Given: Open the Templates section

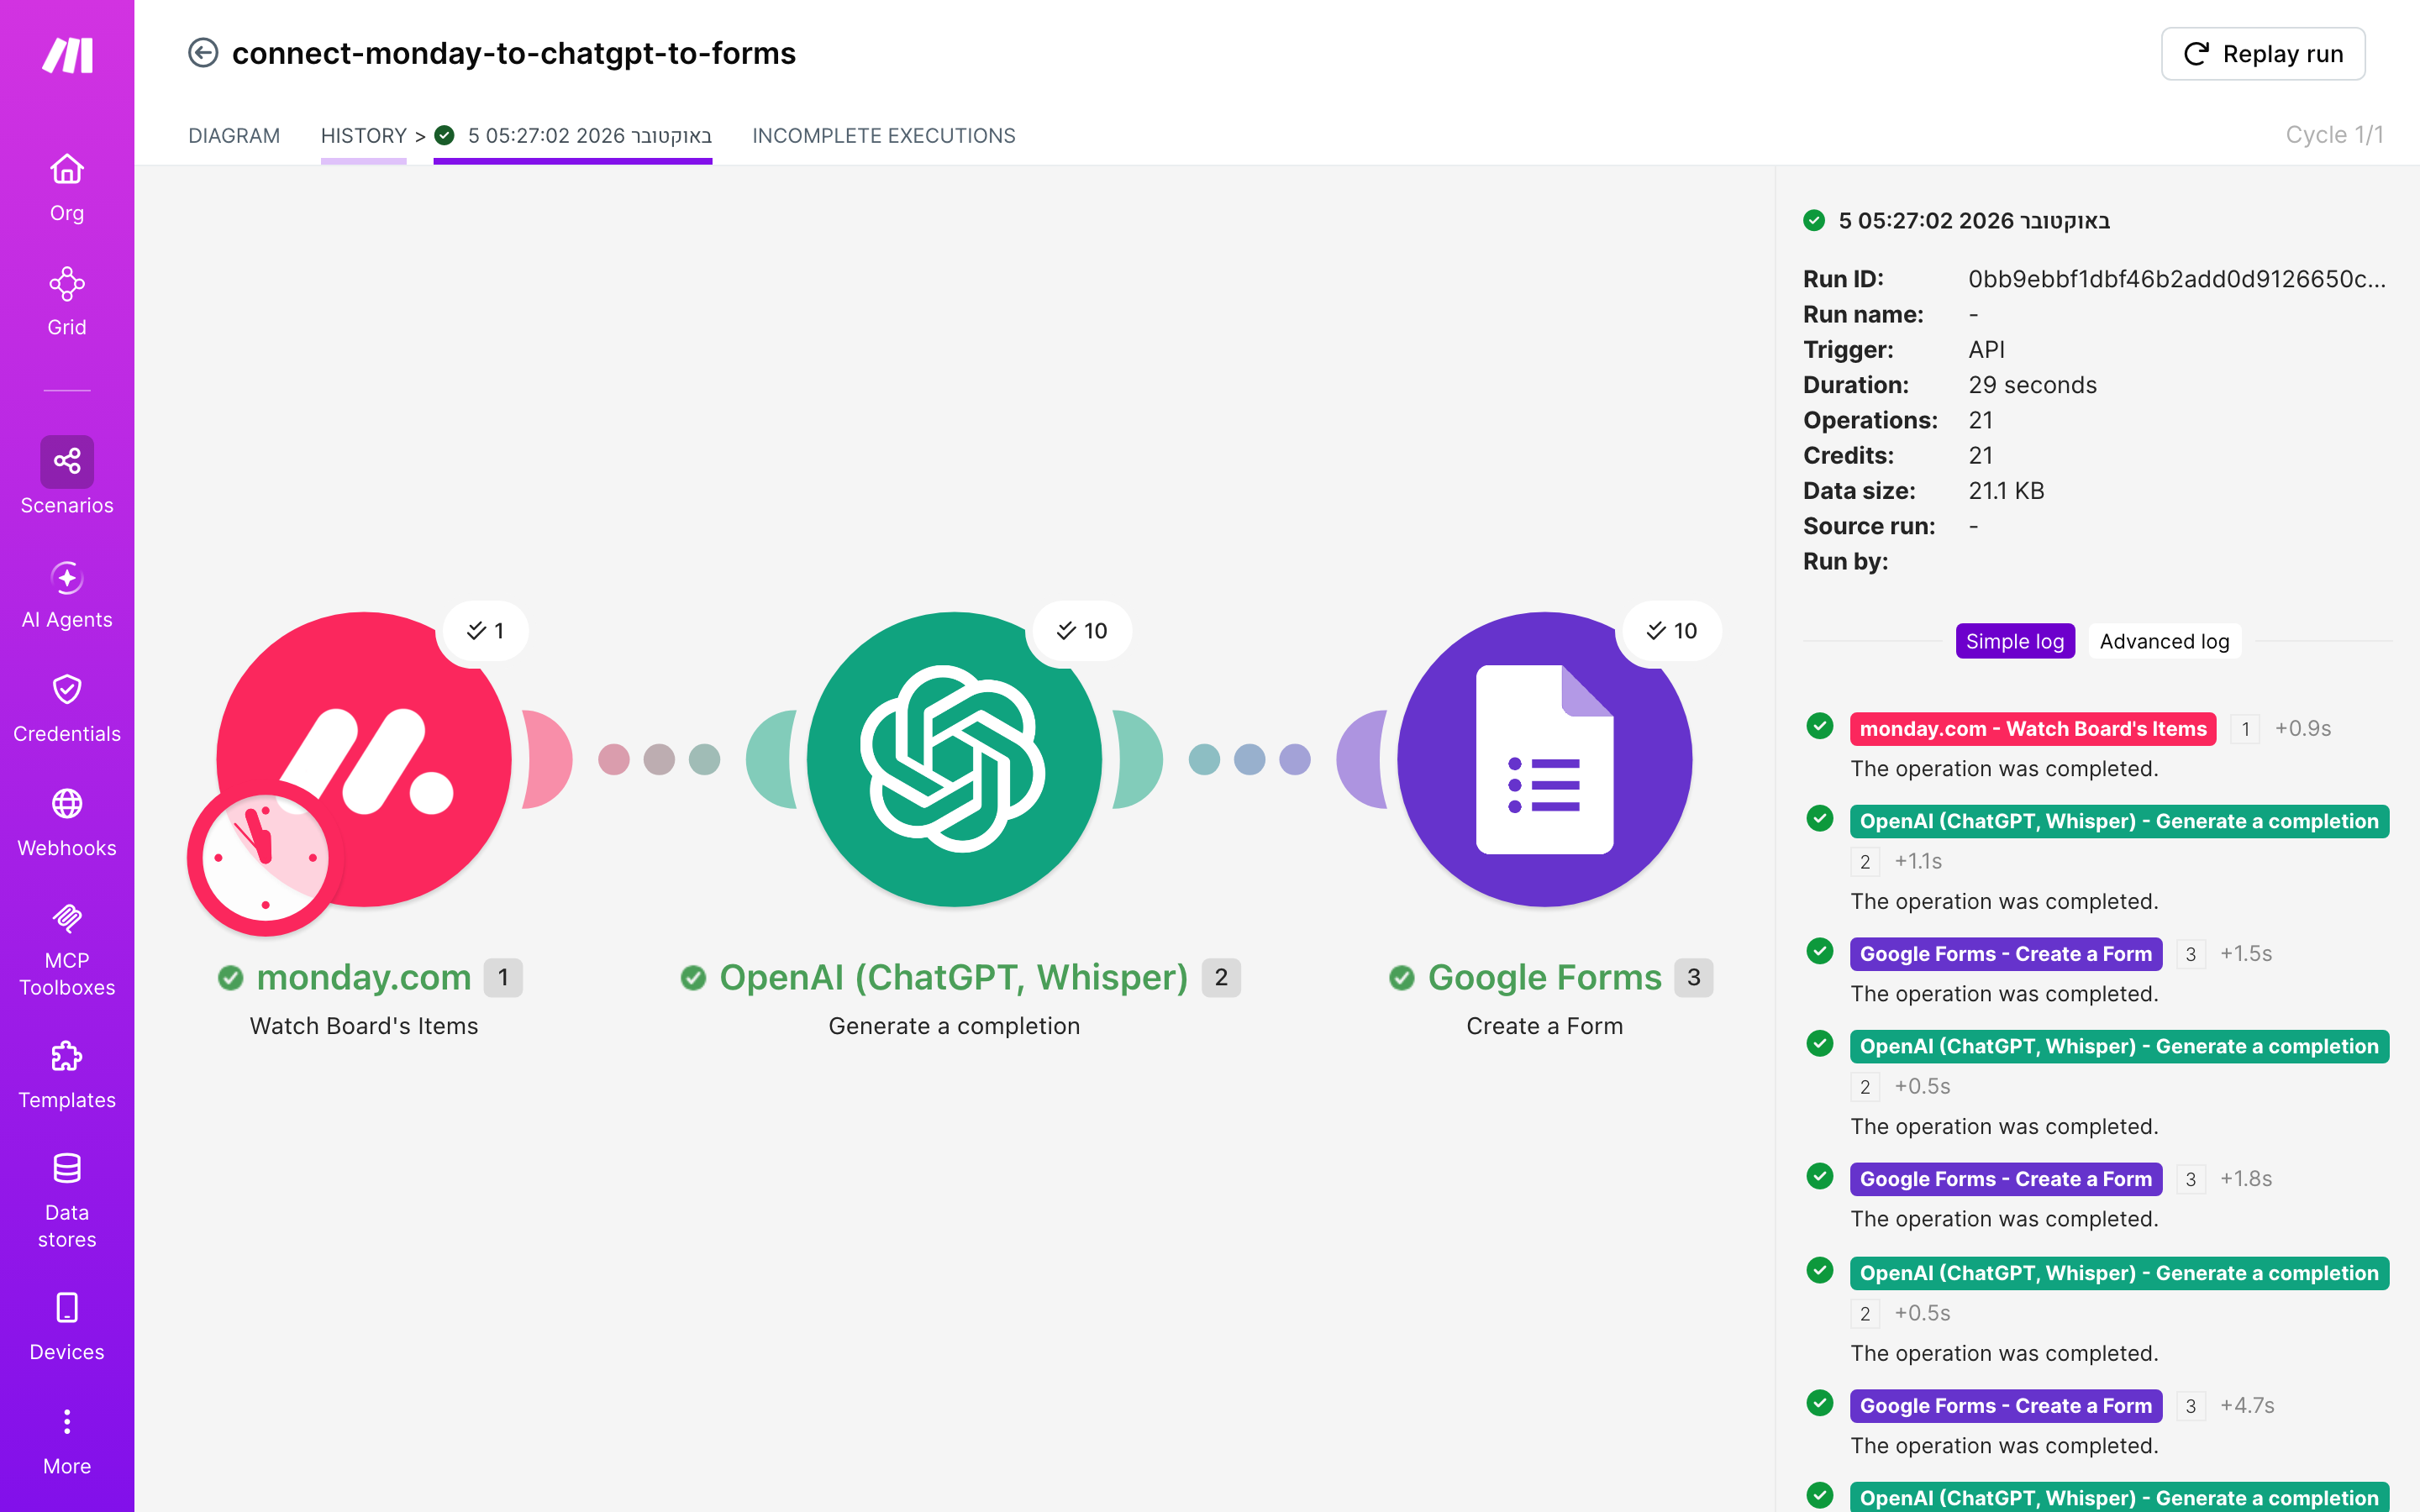Looking at the screenshot, I should point(67,1075).
